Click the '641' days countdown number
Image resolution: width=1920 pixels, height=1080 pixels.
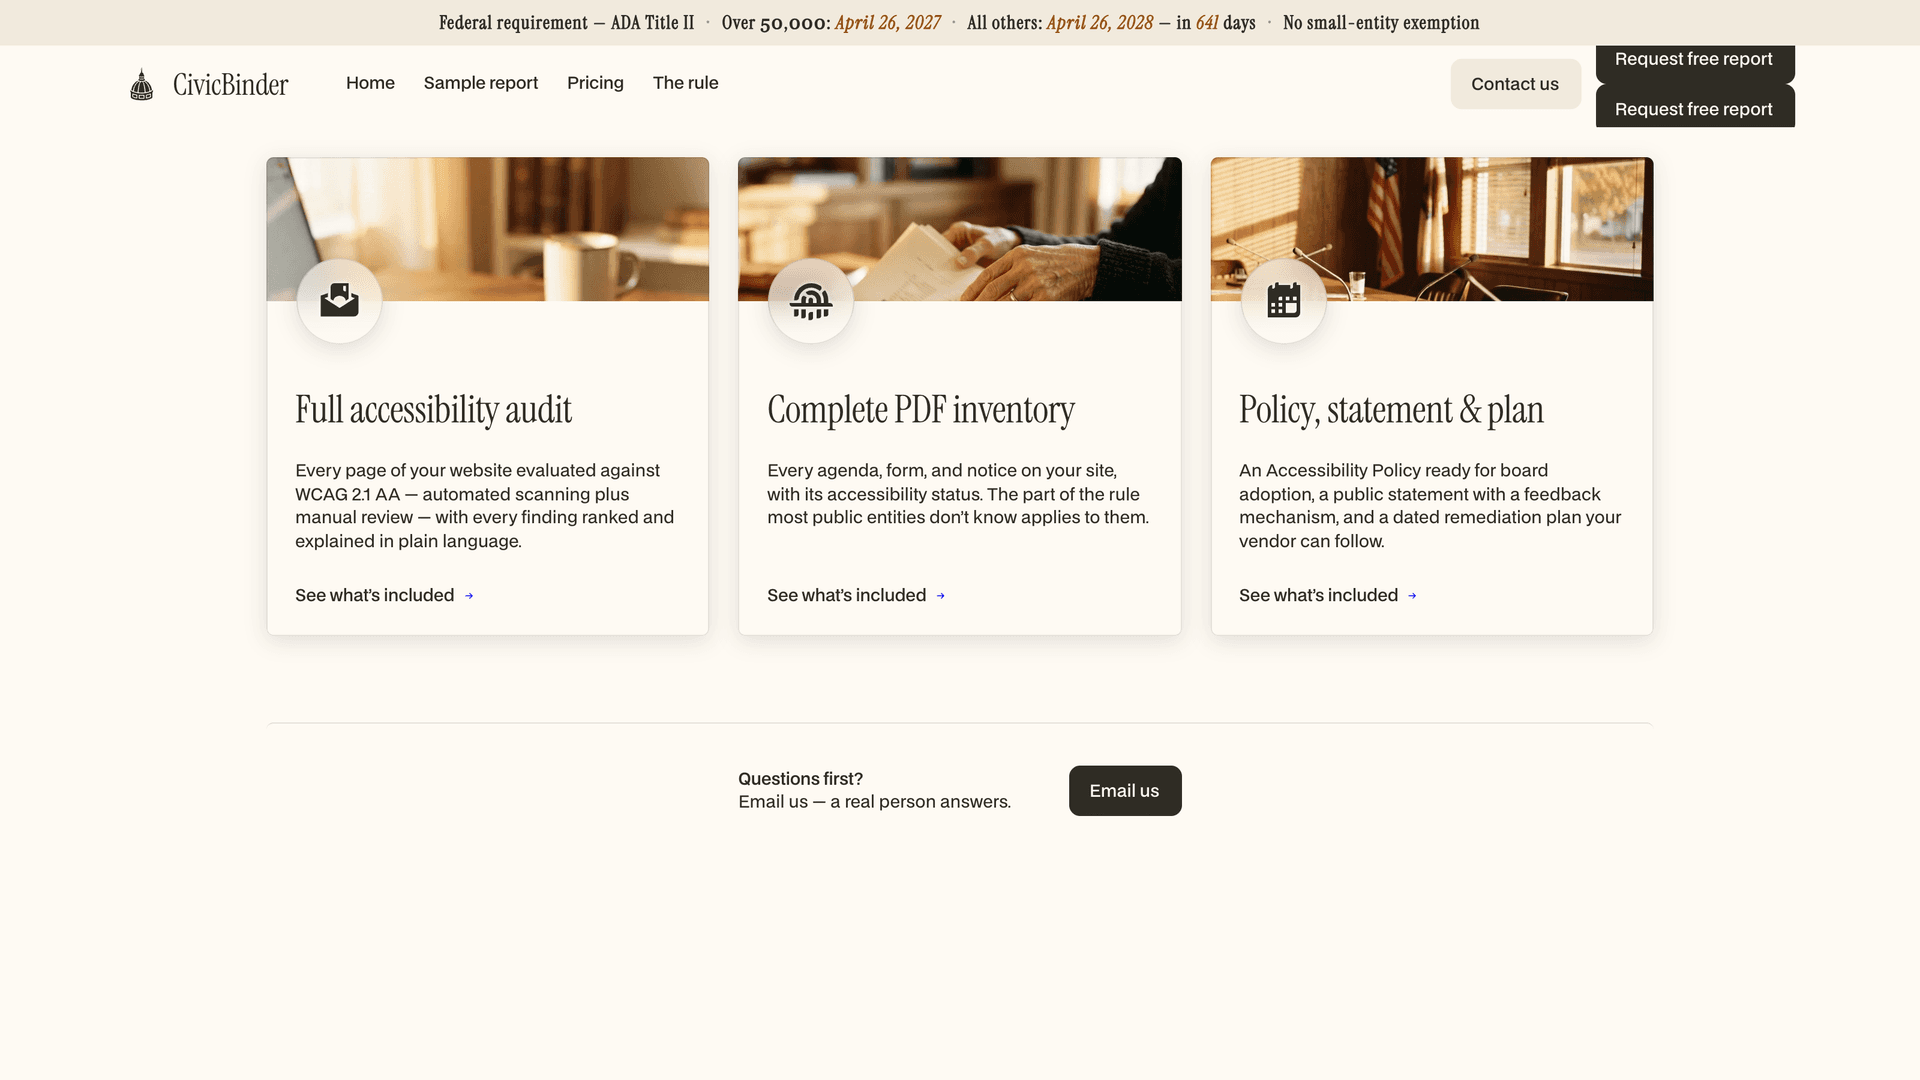1207,23
